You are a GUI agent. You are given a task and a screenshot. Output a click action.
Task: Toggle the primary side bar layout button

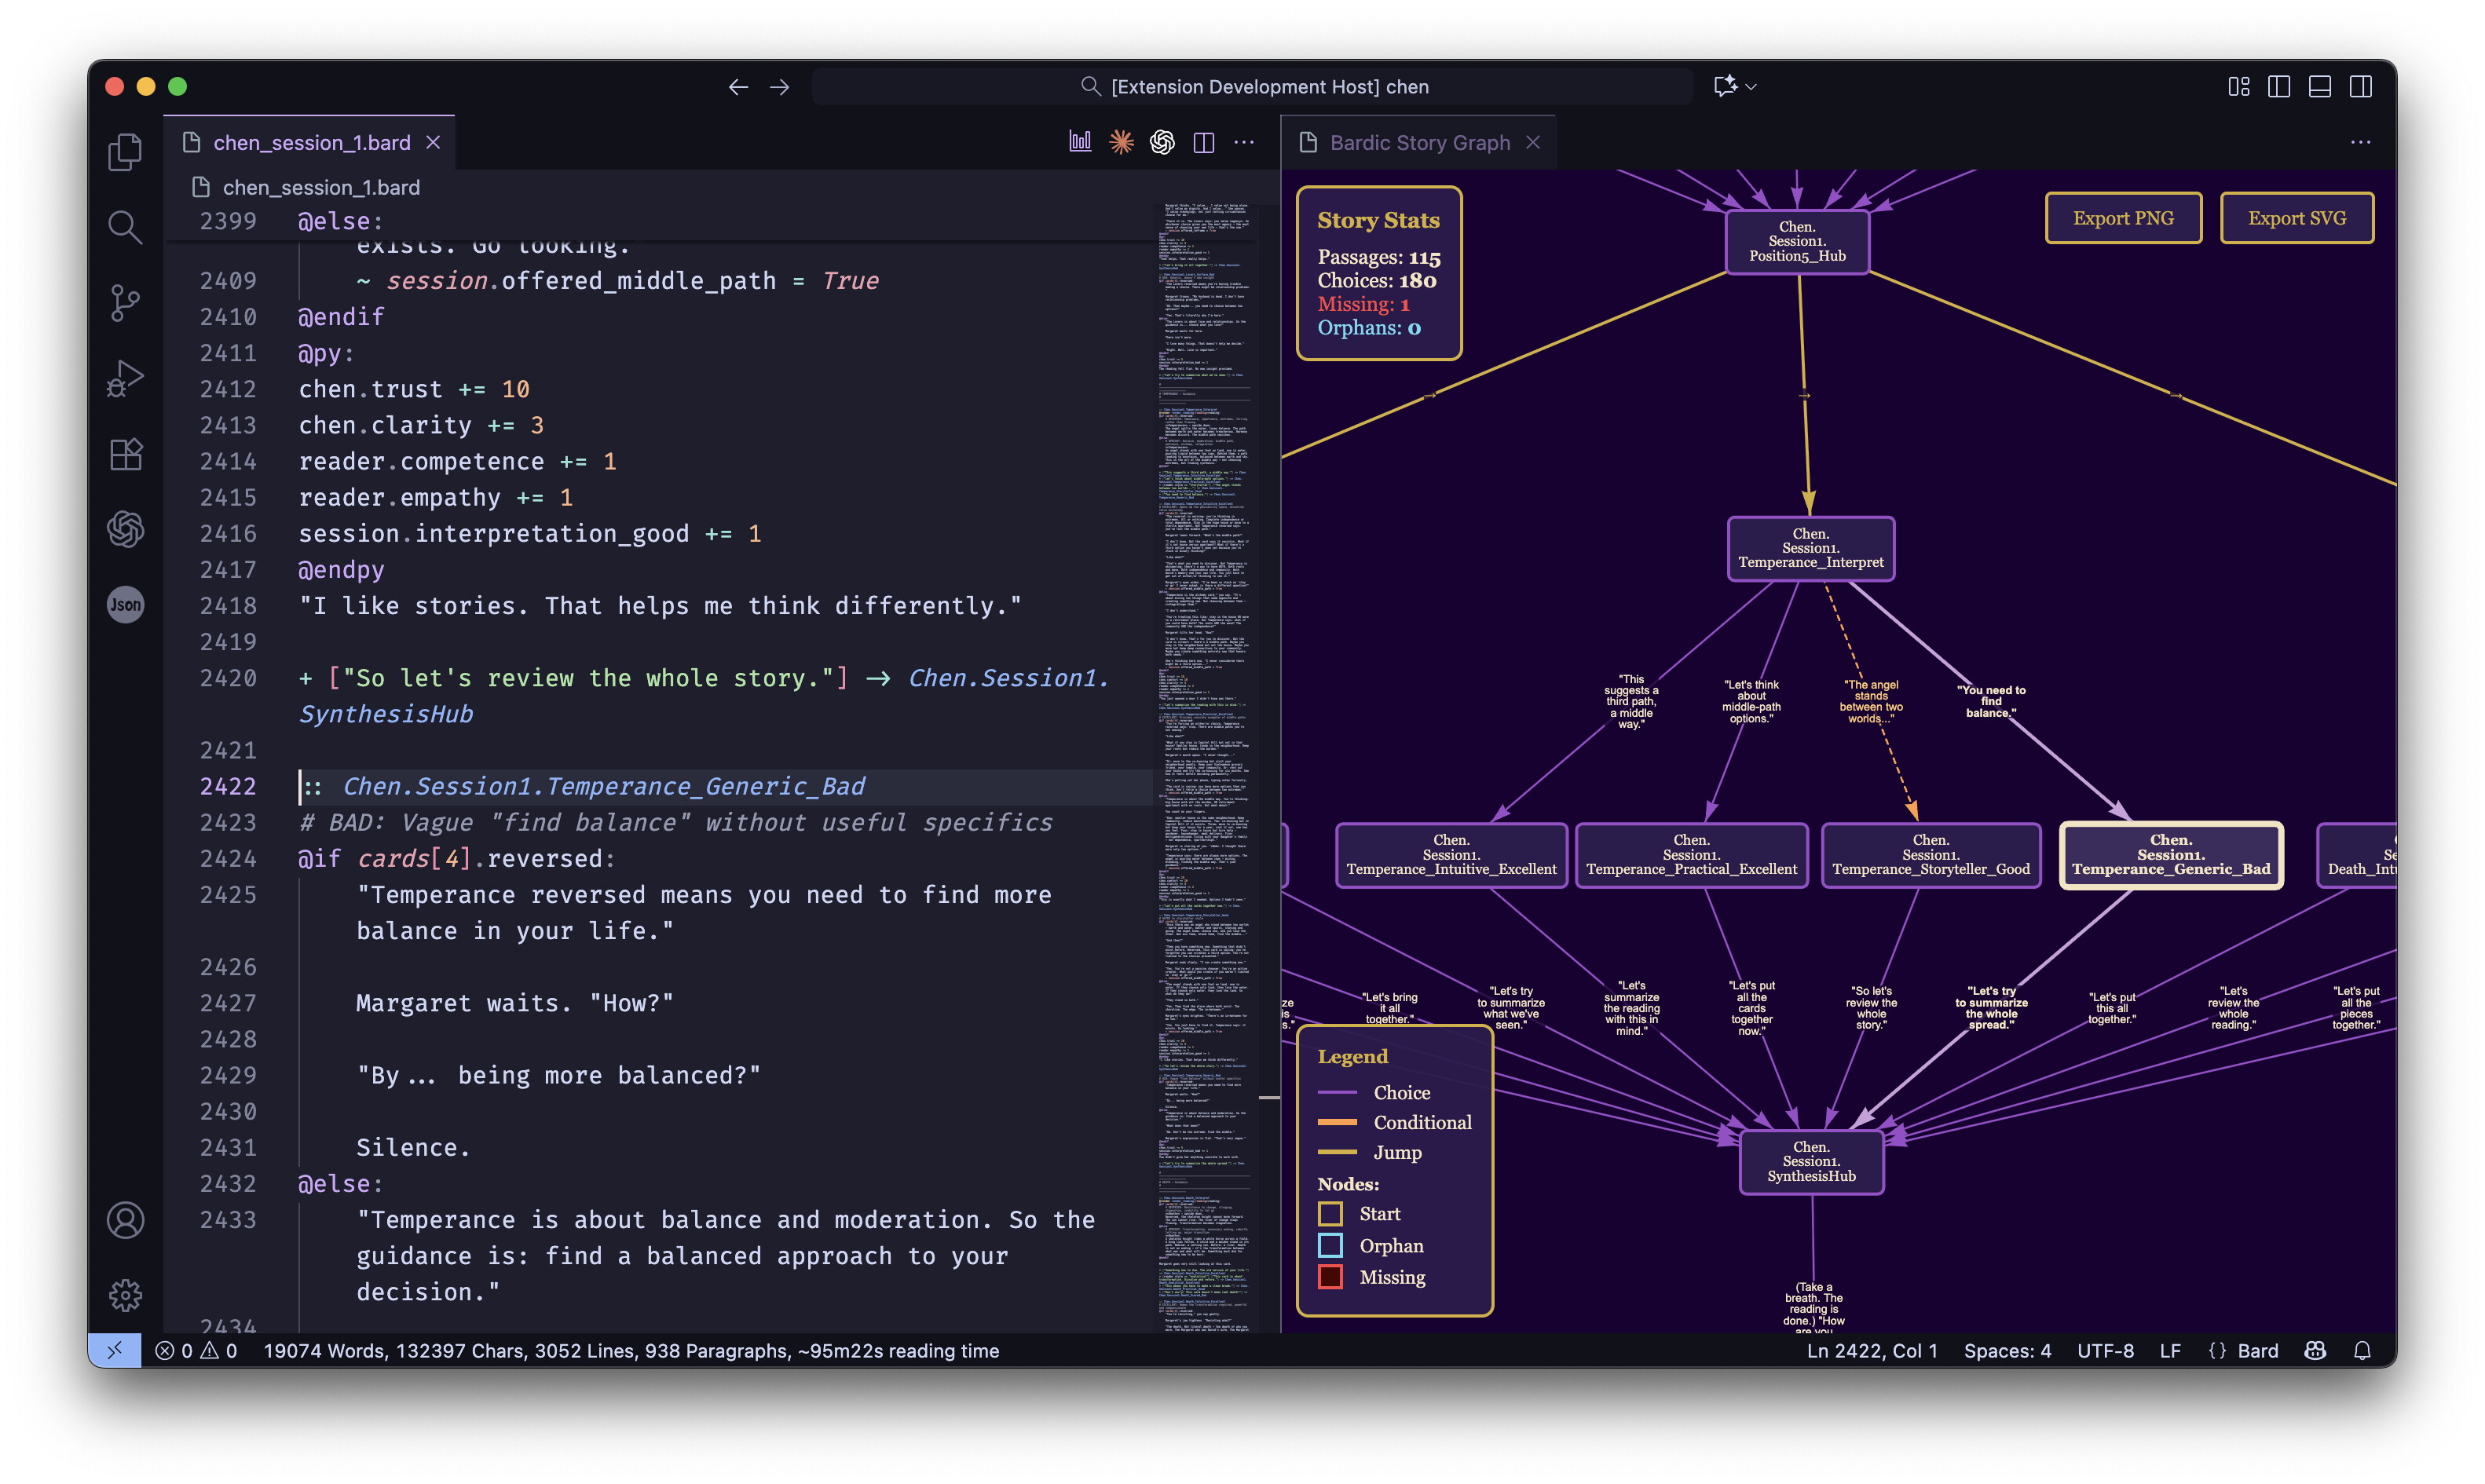[x=2278, y=87]
